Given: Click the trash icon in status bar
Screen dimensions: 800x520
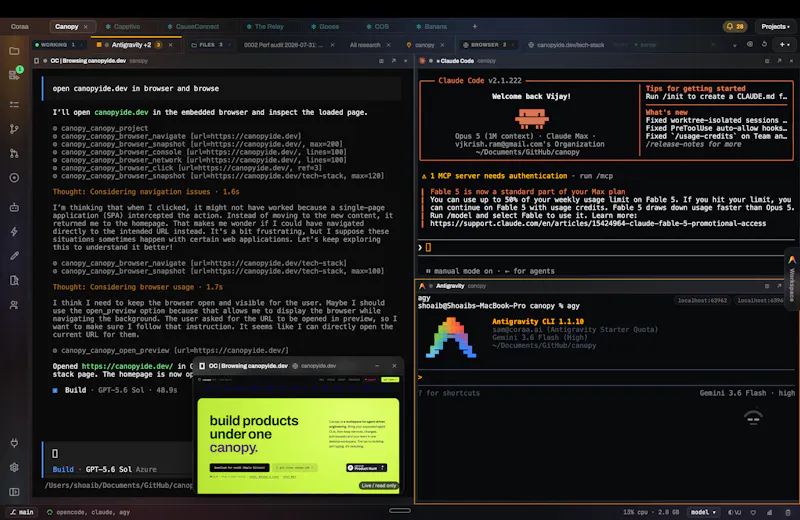Looking at the screenshot, I should coord(788,512).
